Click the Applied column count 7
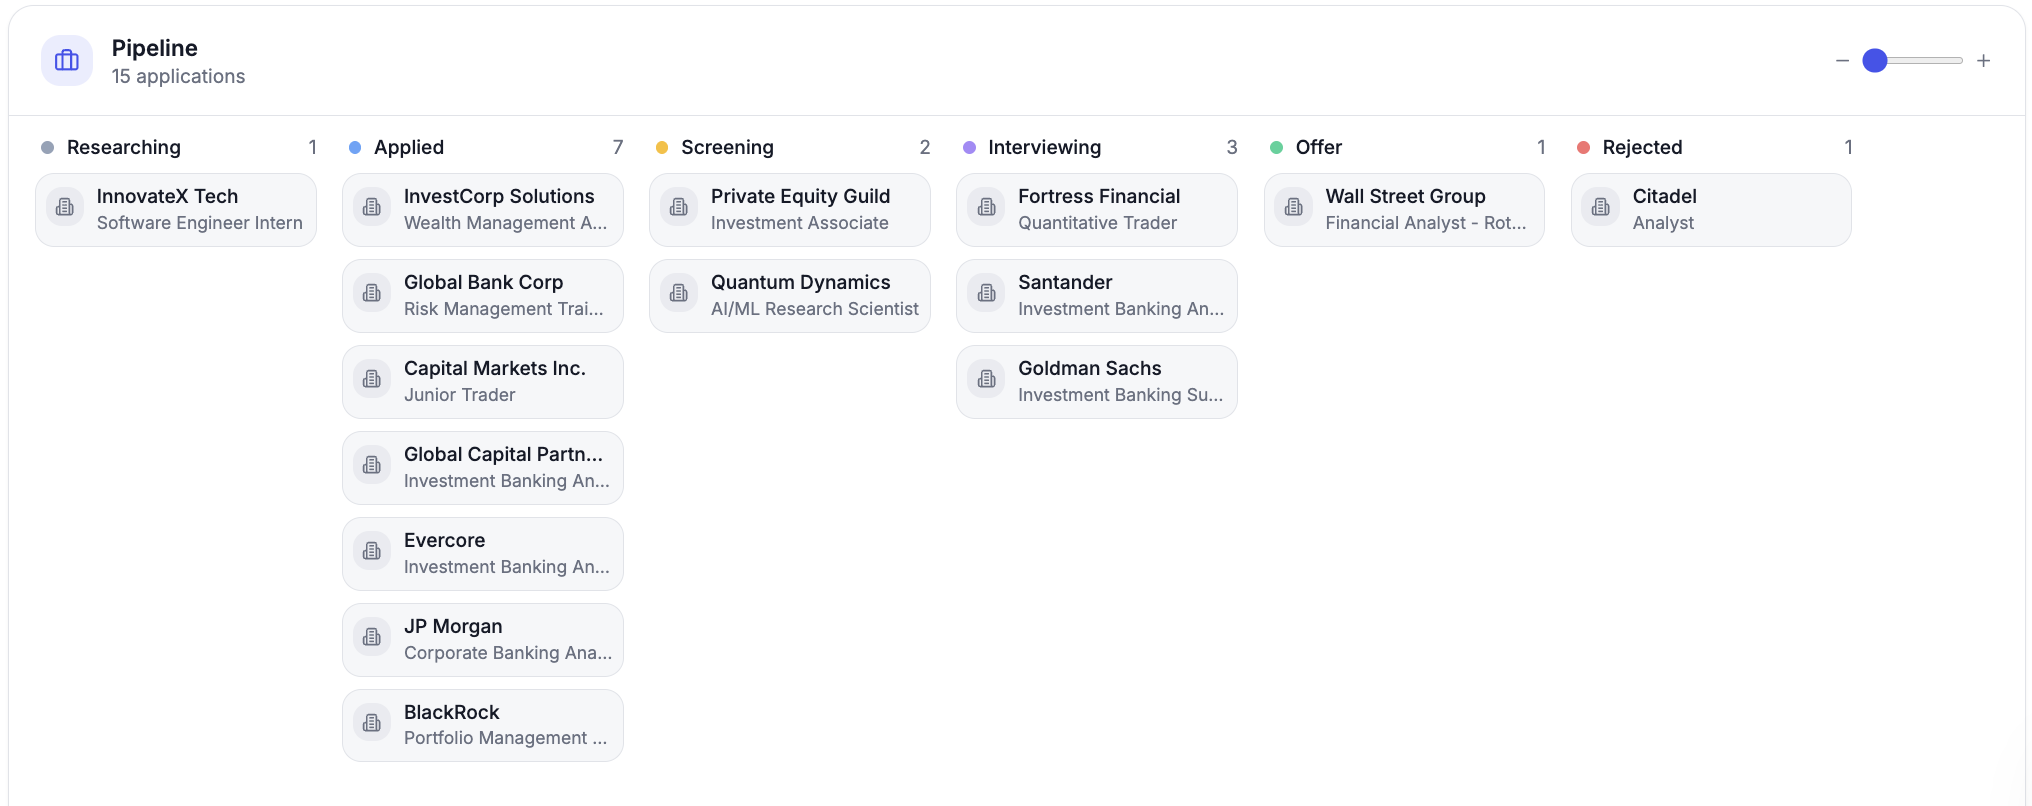Viewport: 2032px width, 806px height. 618,147
